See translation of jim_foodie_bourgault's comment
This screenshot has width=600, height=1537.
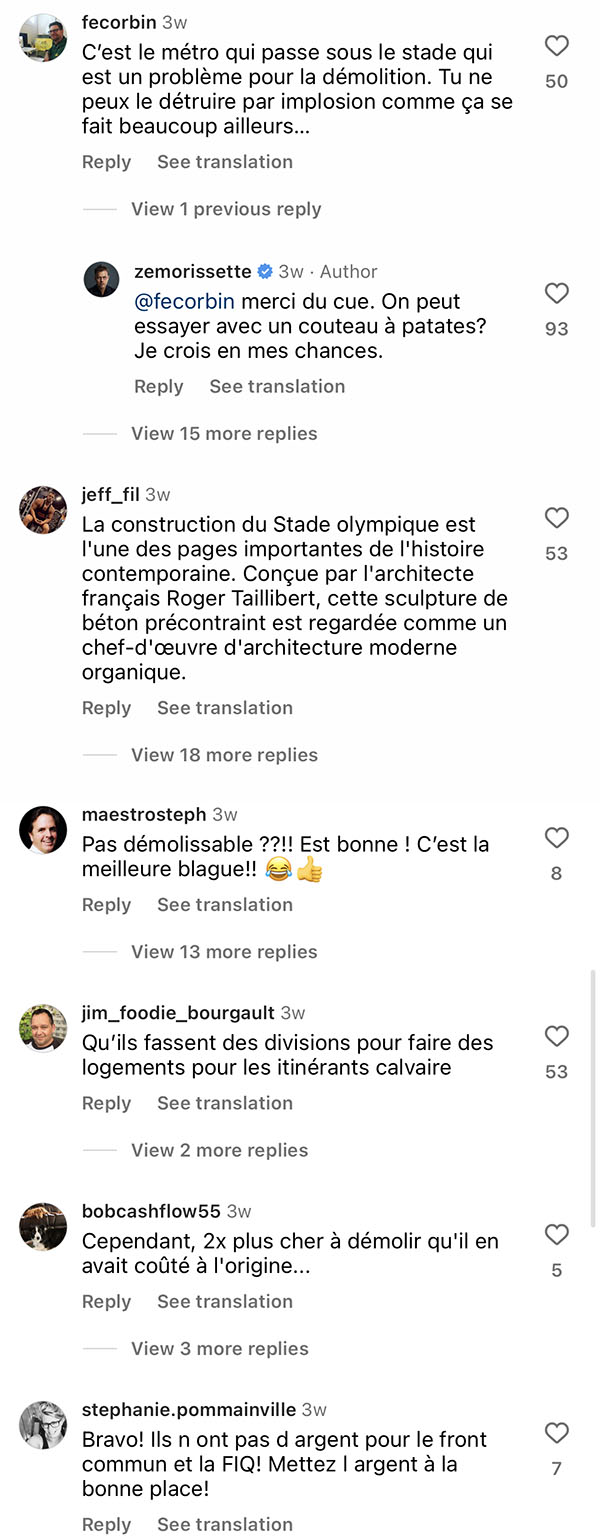(225, 1104)
